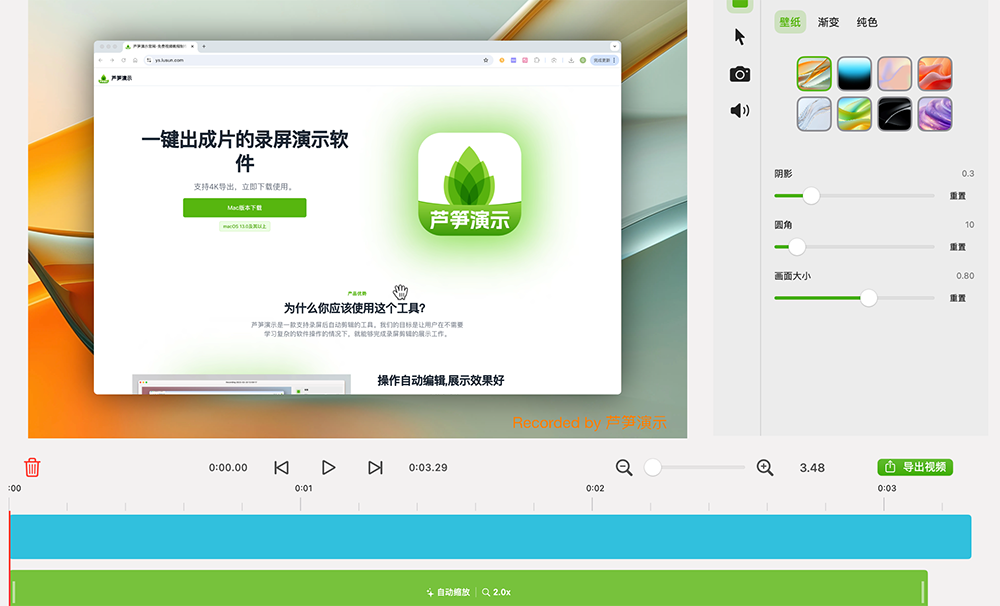Viewport: 1000px width, 606px height.
Task: Adjust the 圆角 corner radius slider handle
Action: (x=797, y=247)
